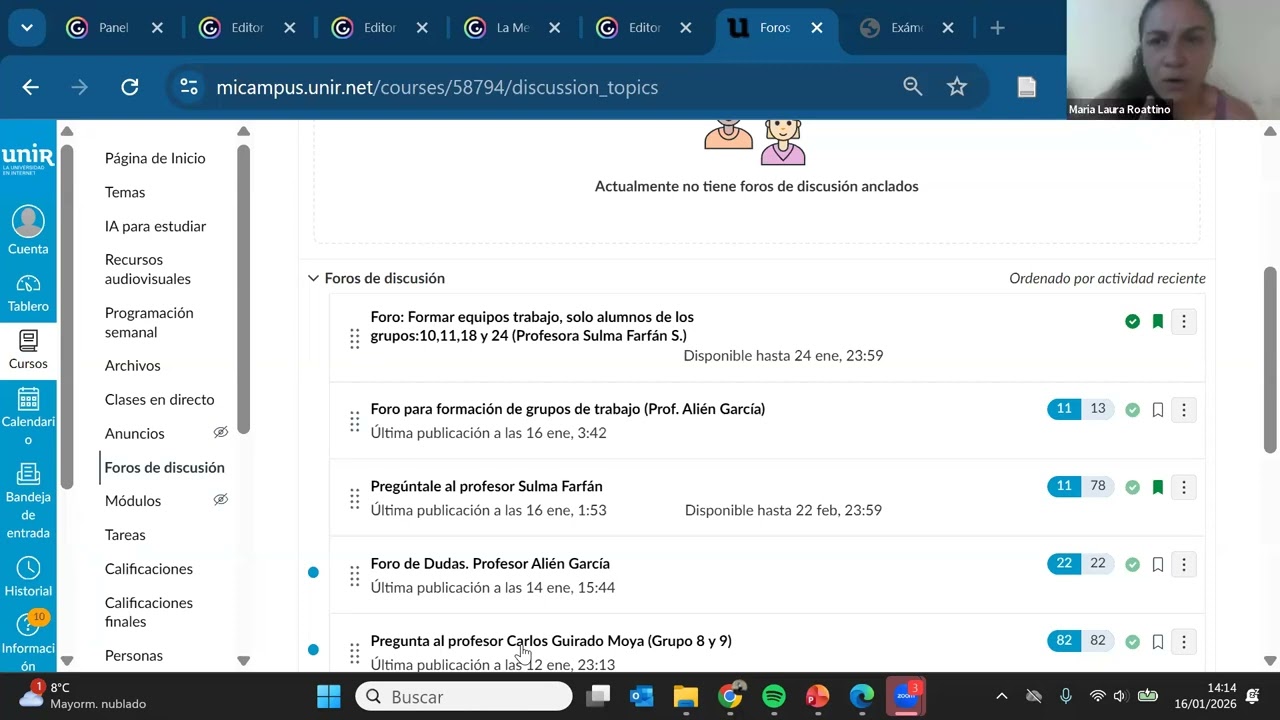The width and height of the screenshot is (1280, 720).
Task: Open Spotify from the taskbar
Action: click(774, 696)
